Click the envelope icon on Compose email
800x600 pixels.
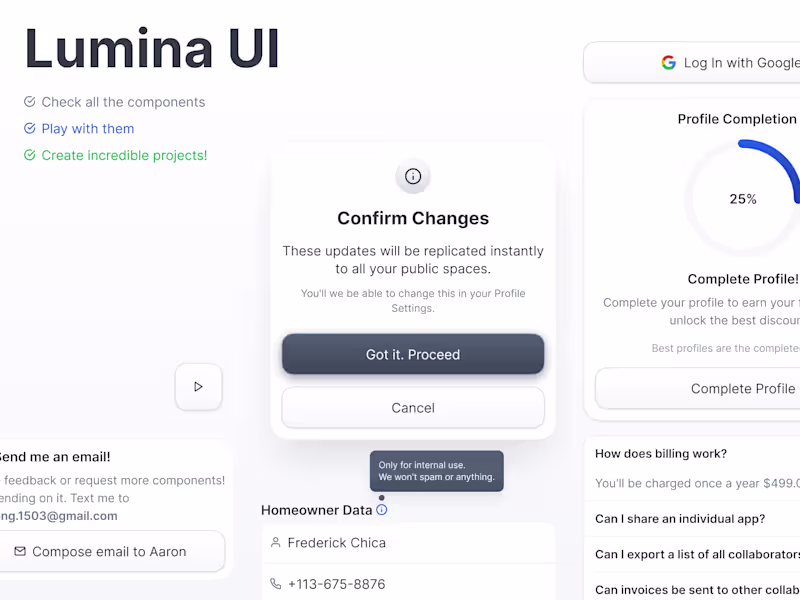tap(20, 551)
